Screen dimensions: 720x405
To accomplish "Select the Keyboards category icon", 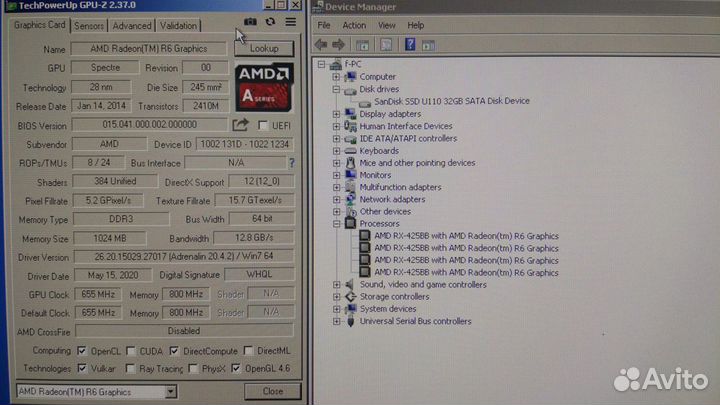I will tap(350, 151).
